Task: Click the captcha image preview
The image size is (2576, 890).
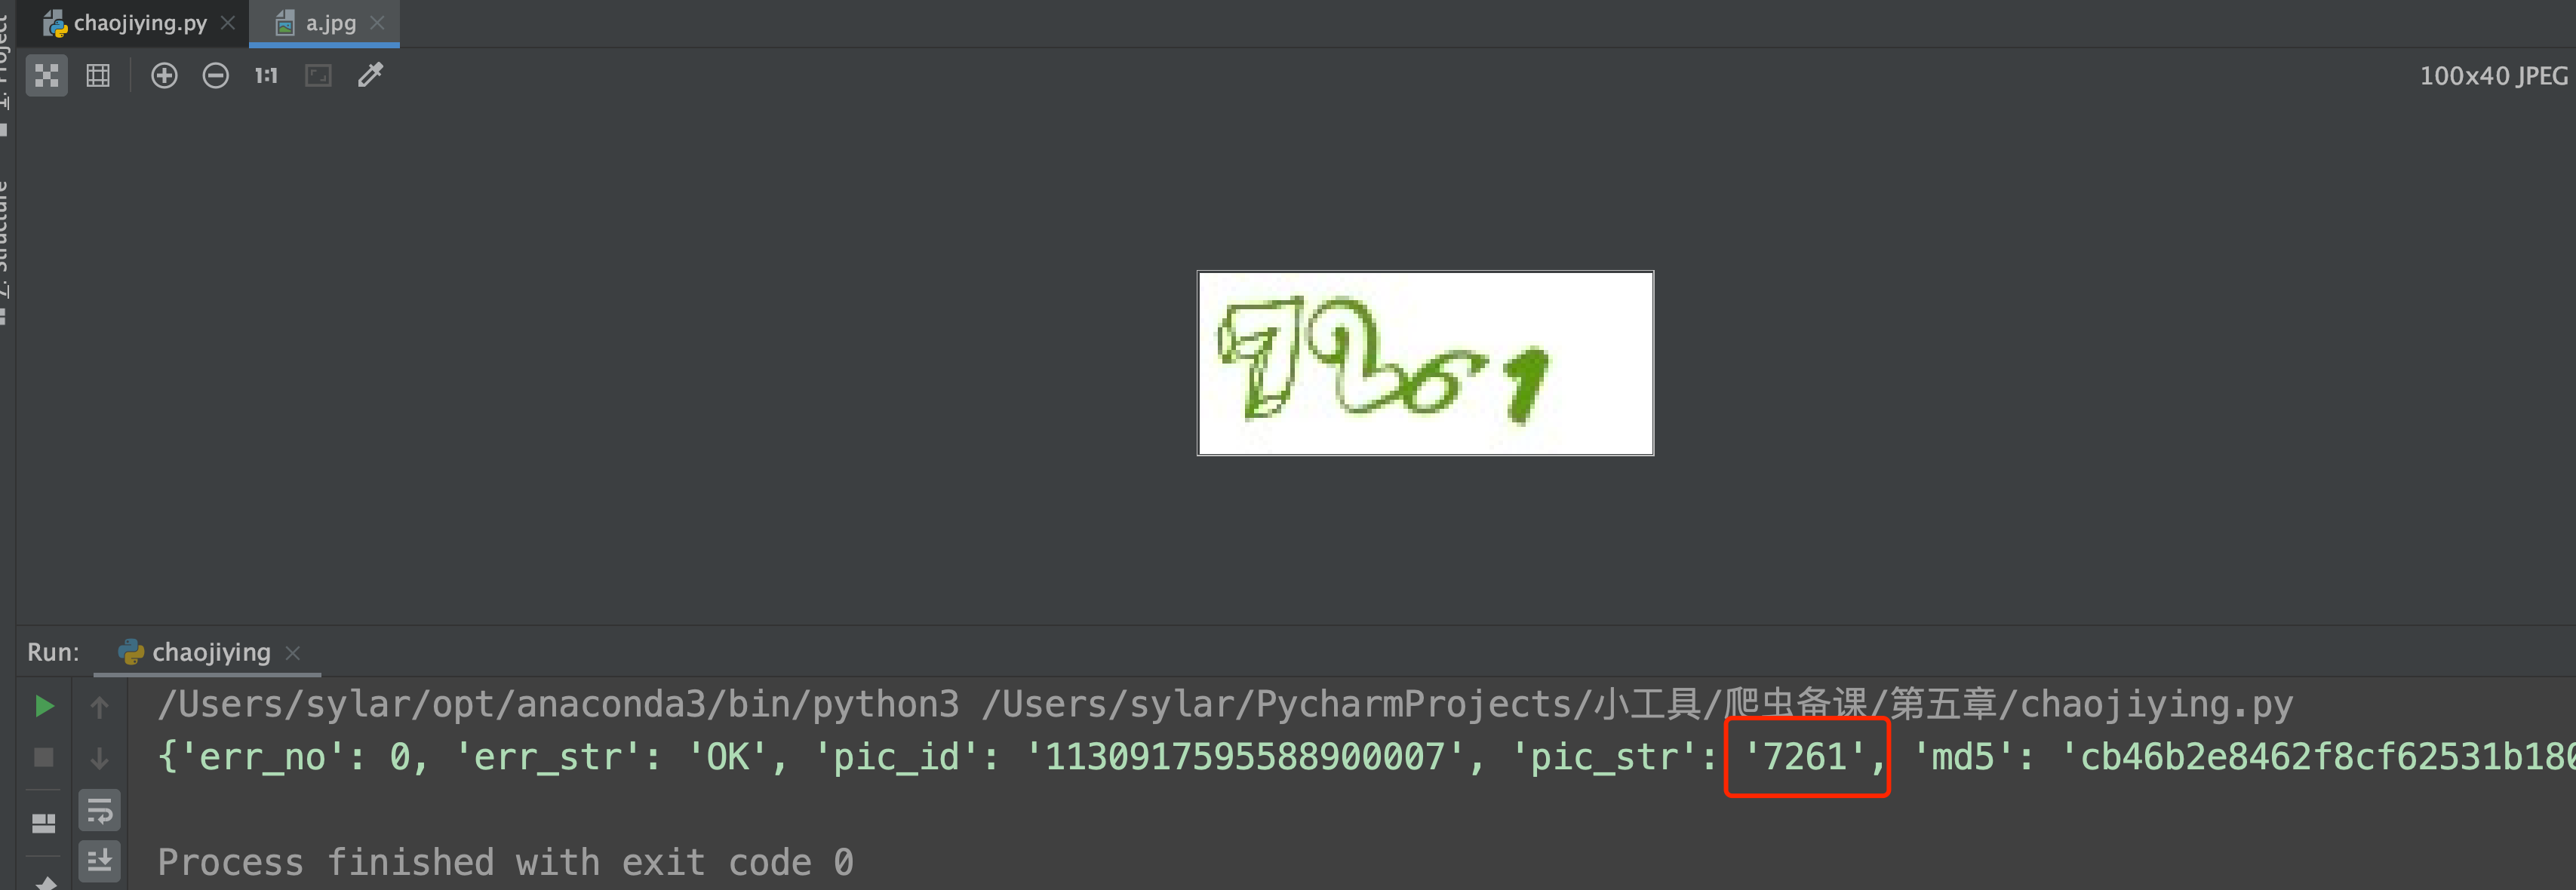Action: click(x=1425, y=363)
